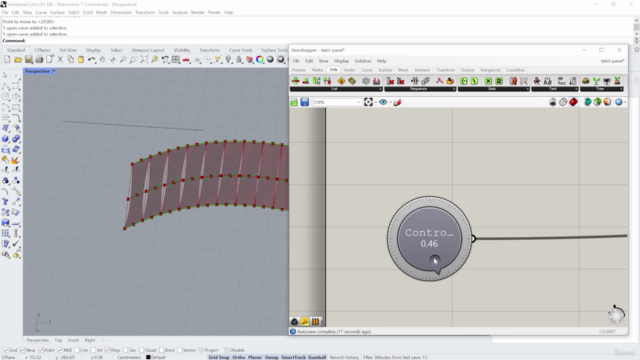Open the Perspective viewport title dropdown arrow

(x=54, y=71)
